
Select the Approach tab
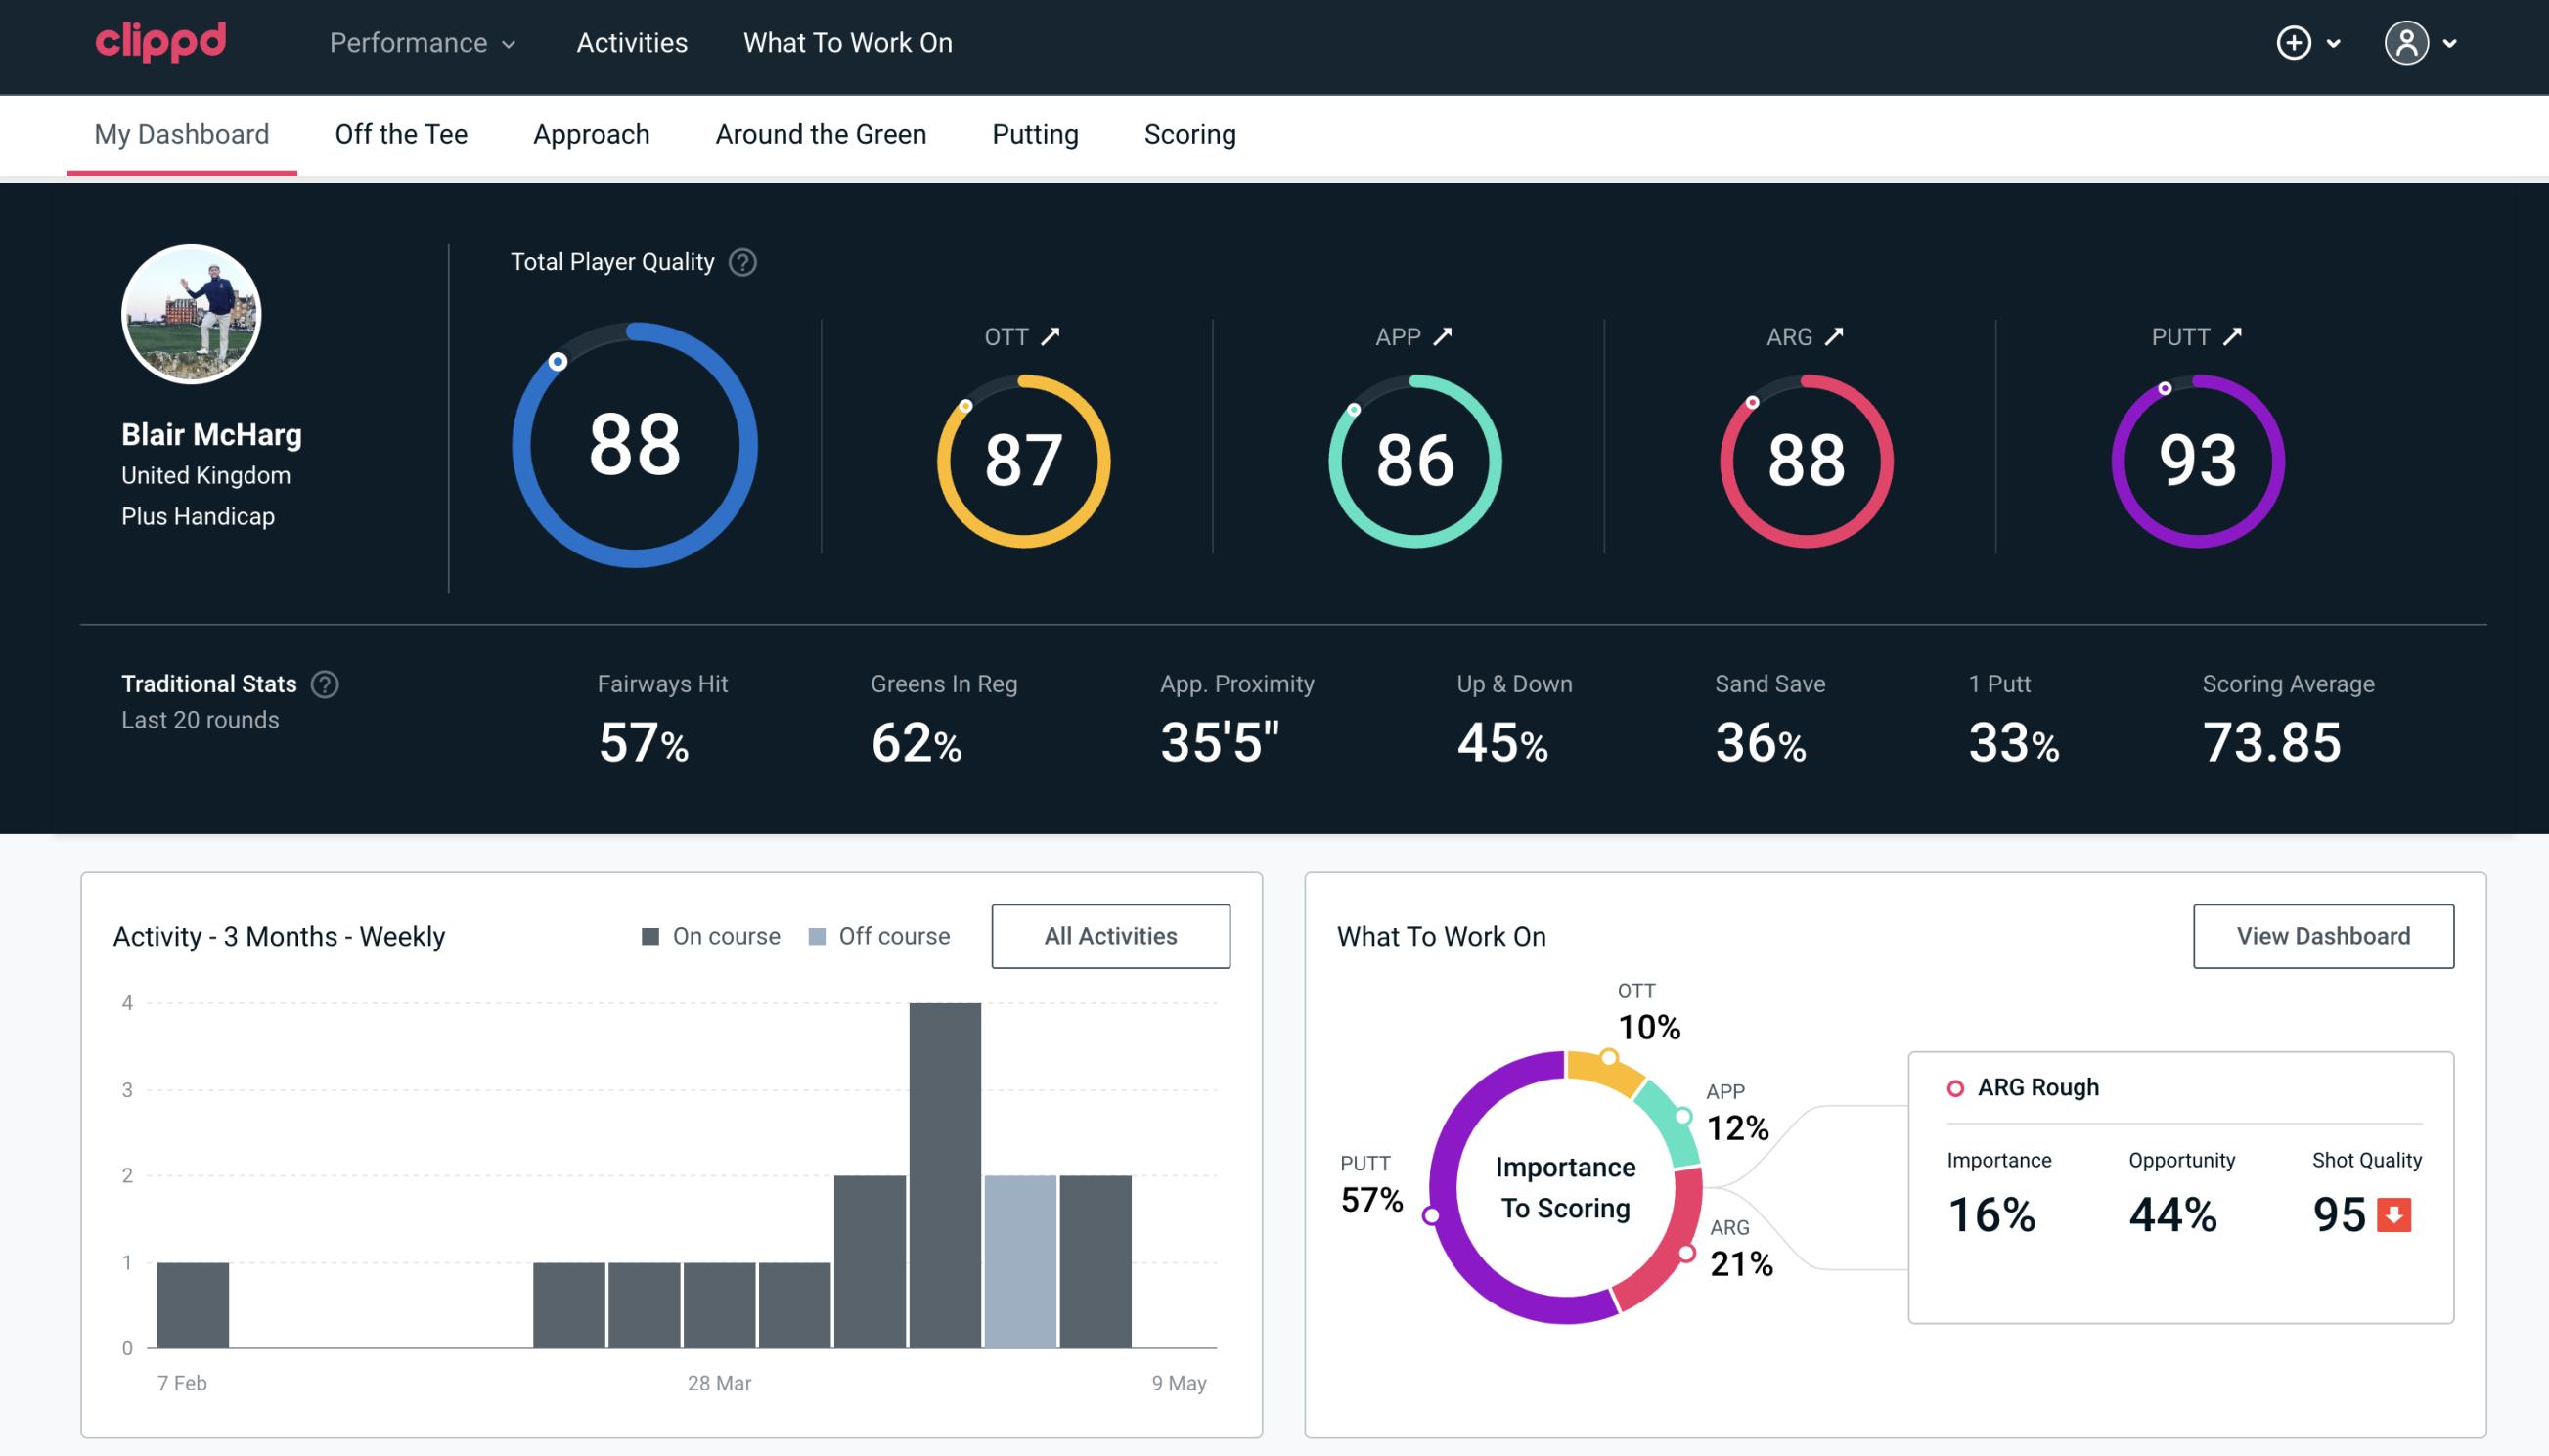[592, 135]
